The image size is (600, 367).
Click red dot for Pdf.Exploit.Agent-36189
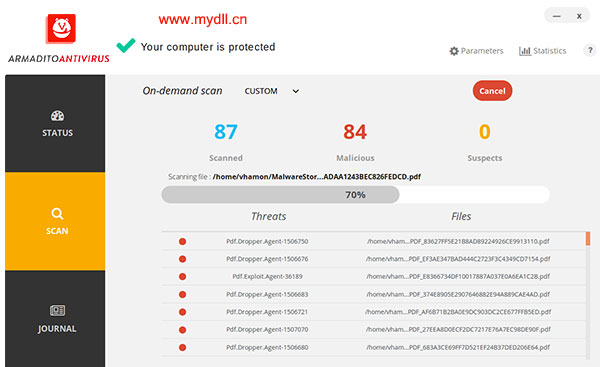pos(183,277)
